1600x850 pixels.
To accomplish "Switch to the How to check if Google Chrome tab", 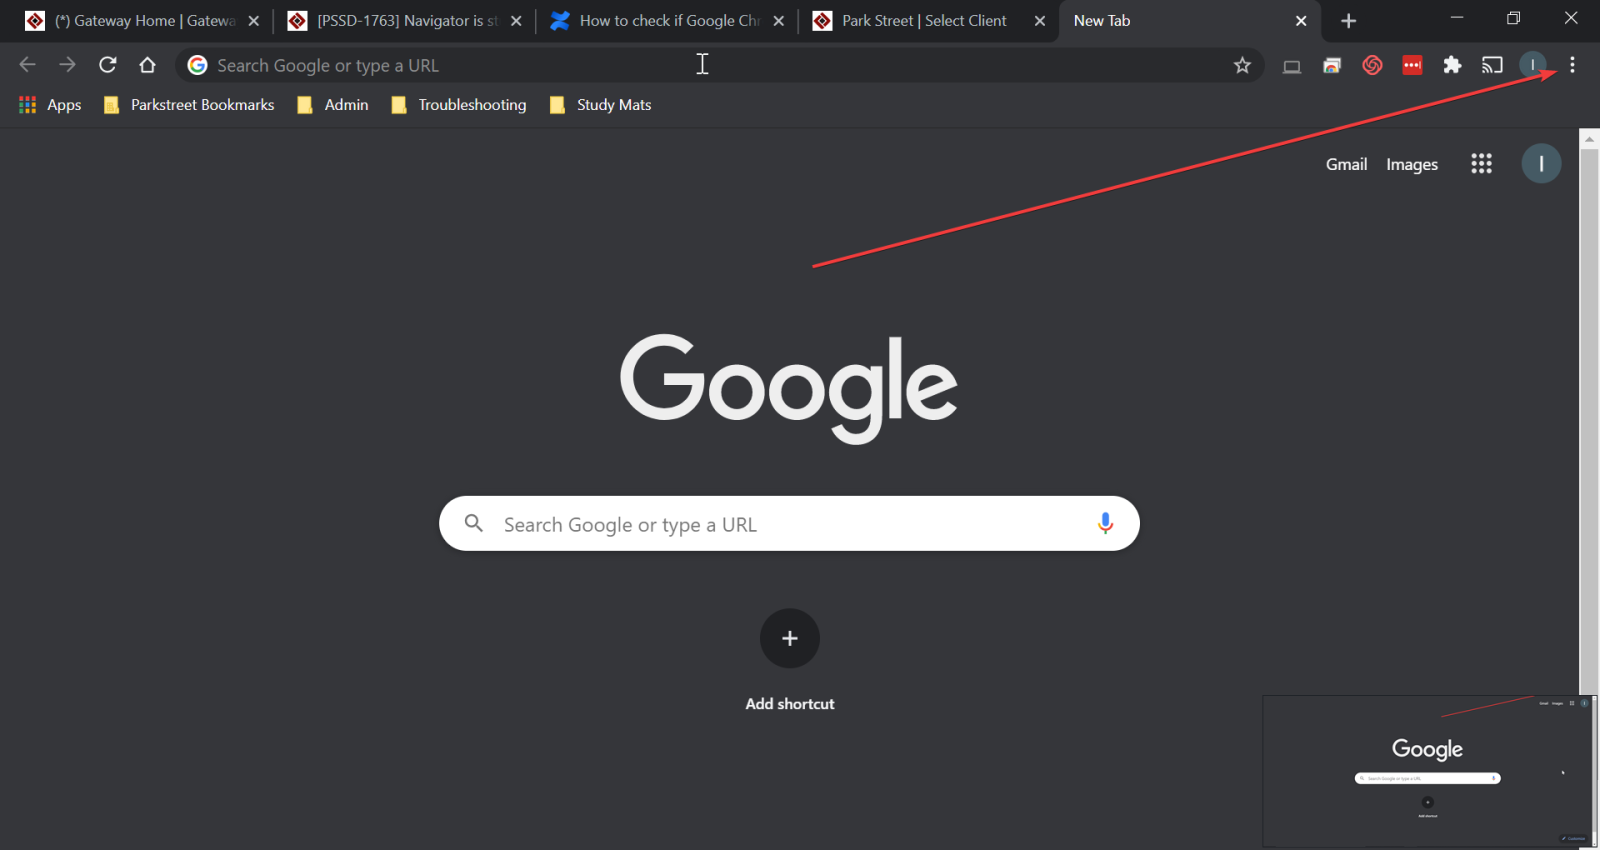I will (667, 21).
